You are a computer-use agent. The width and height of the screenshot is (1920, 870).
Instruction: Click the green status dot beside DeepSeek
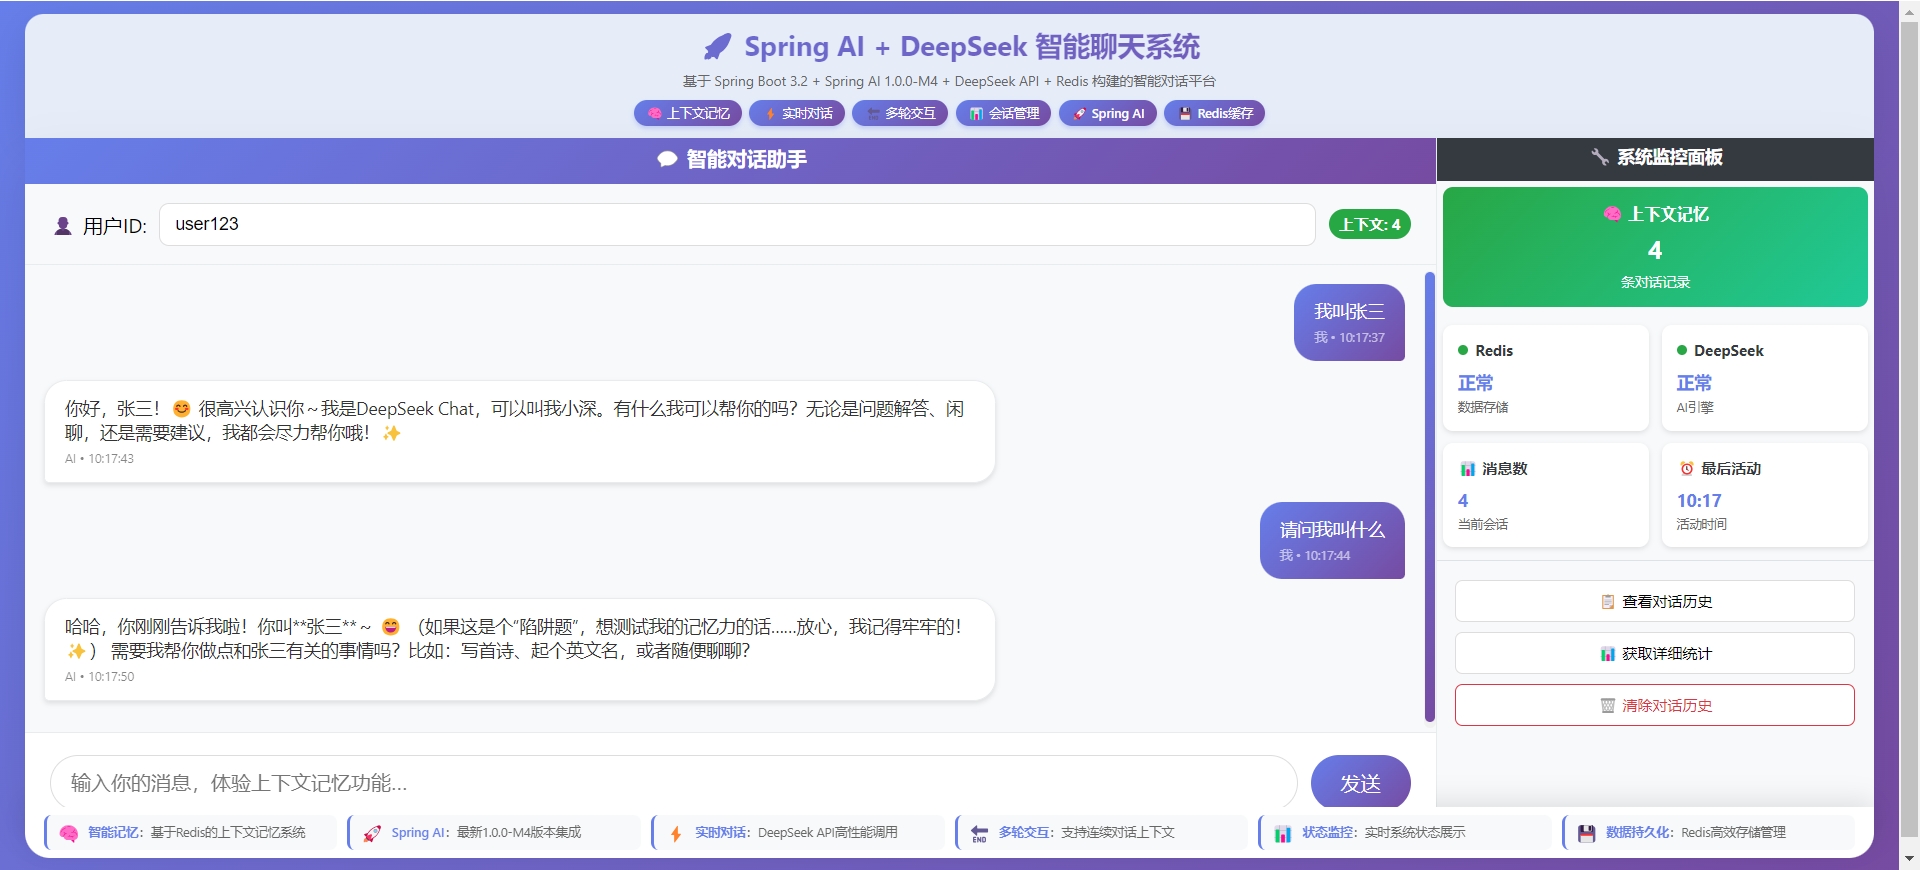pyautogui.click(x=1682, y=350)
